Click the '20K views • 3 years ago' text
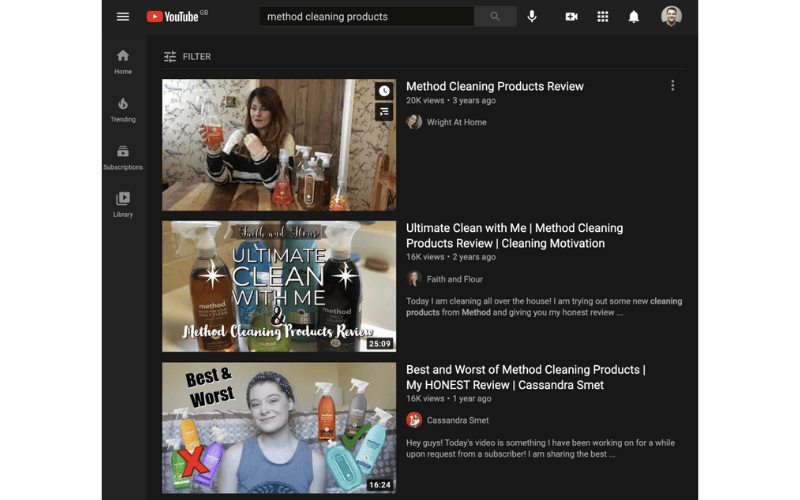 click(x=451, y=101)
